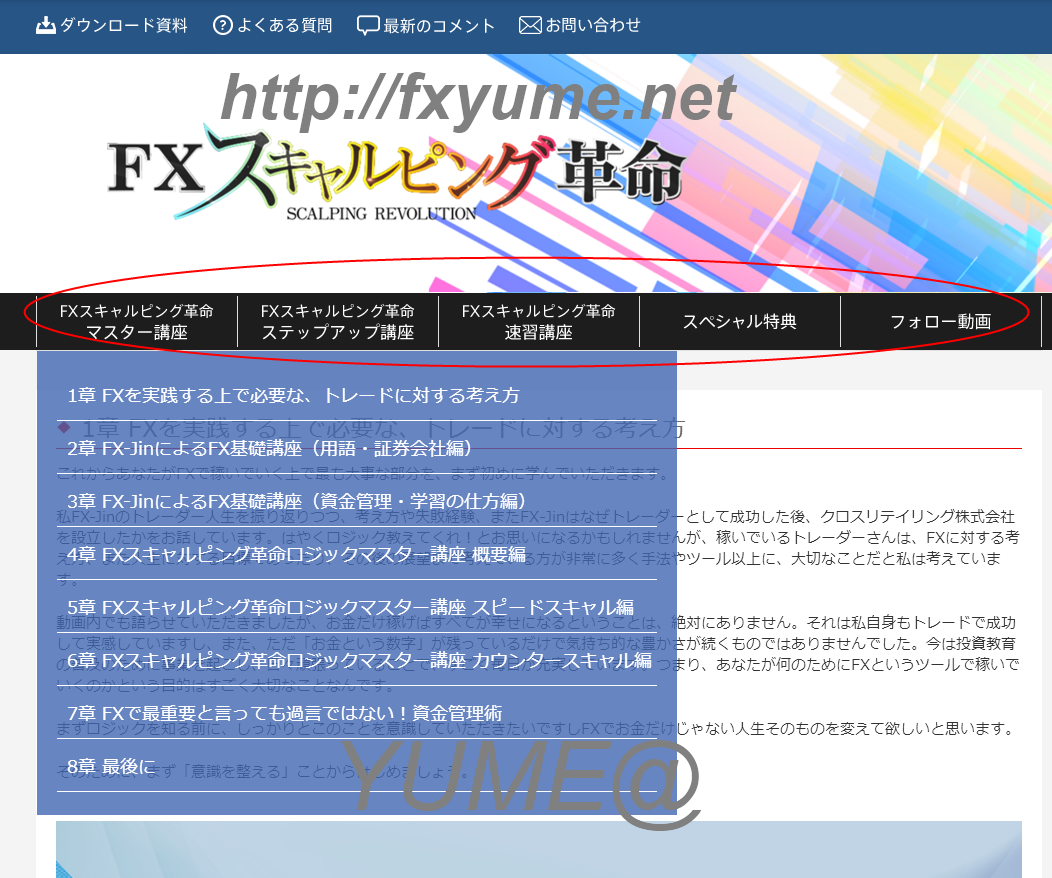
Task: Go to 最新のコメント
Action: click(x=439, y=25)
